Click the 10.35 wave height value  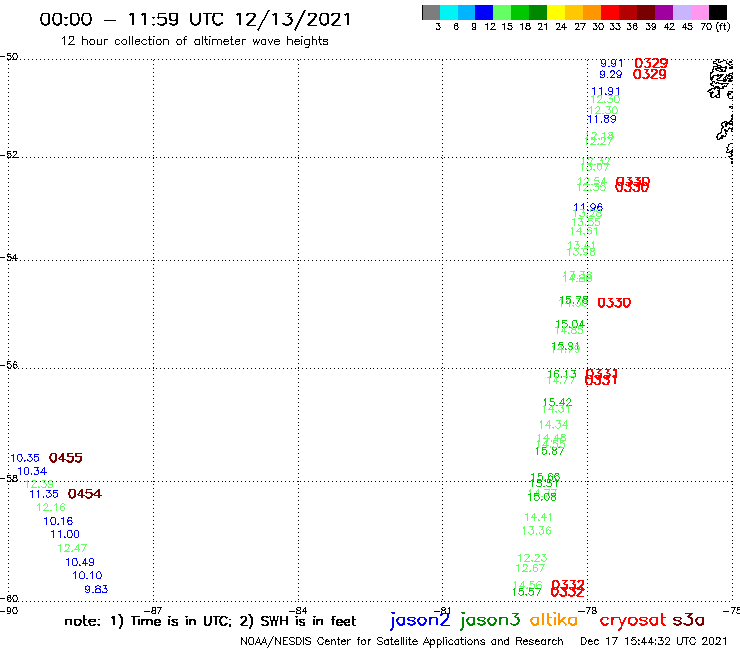[x=25, y=458]
